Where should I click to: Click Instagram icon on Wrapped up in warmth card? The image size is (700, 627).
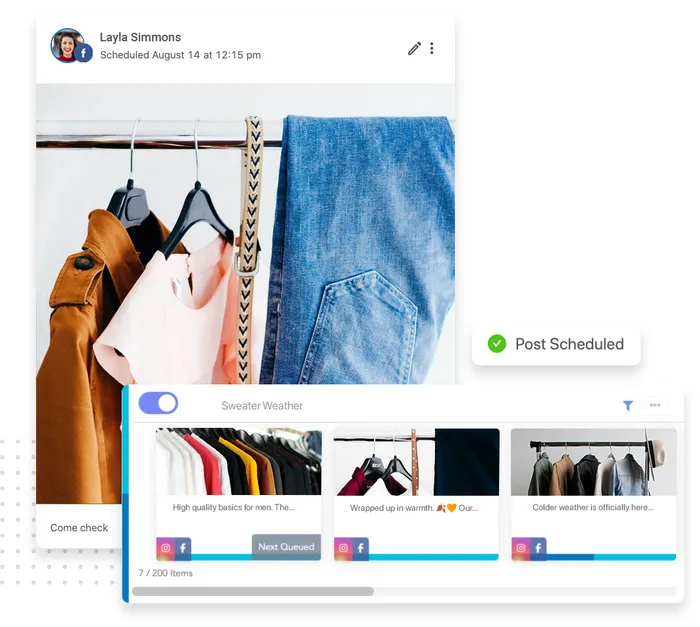[343, 548]
